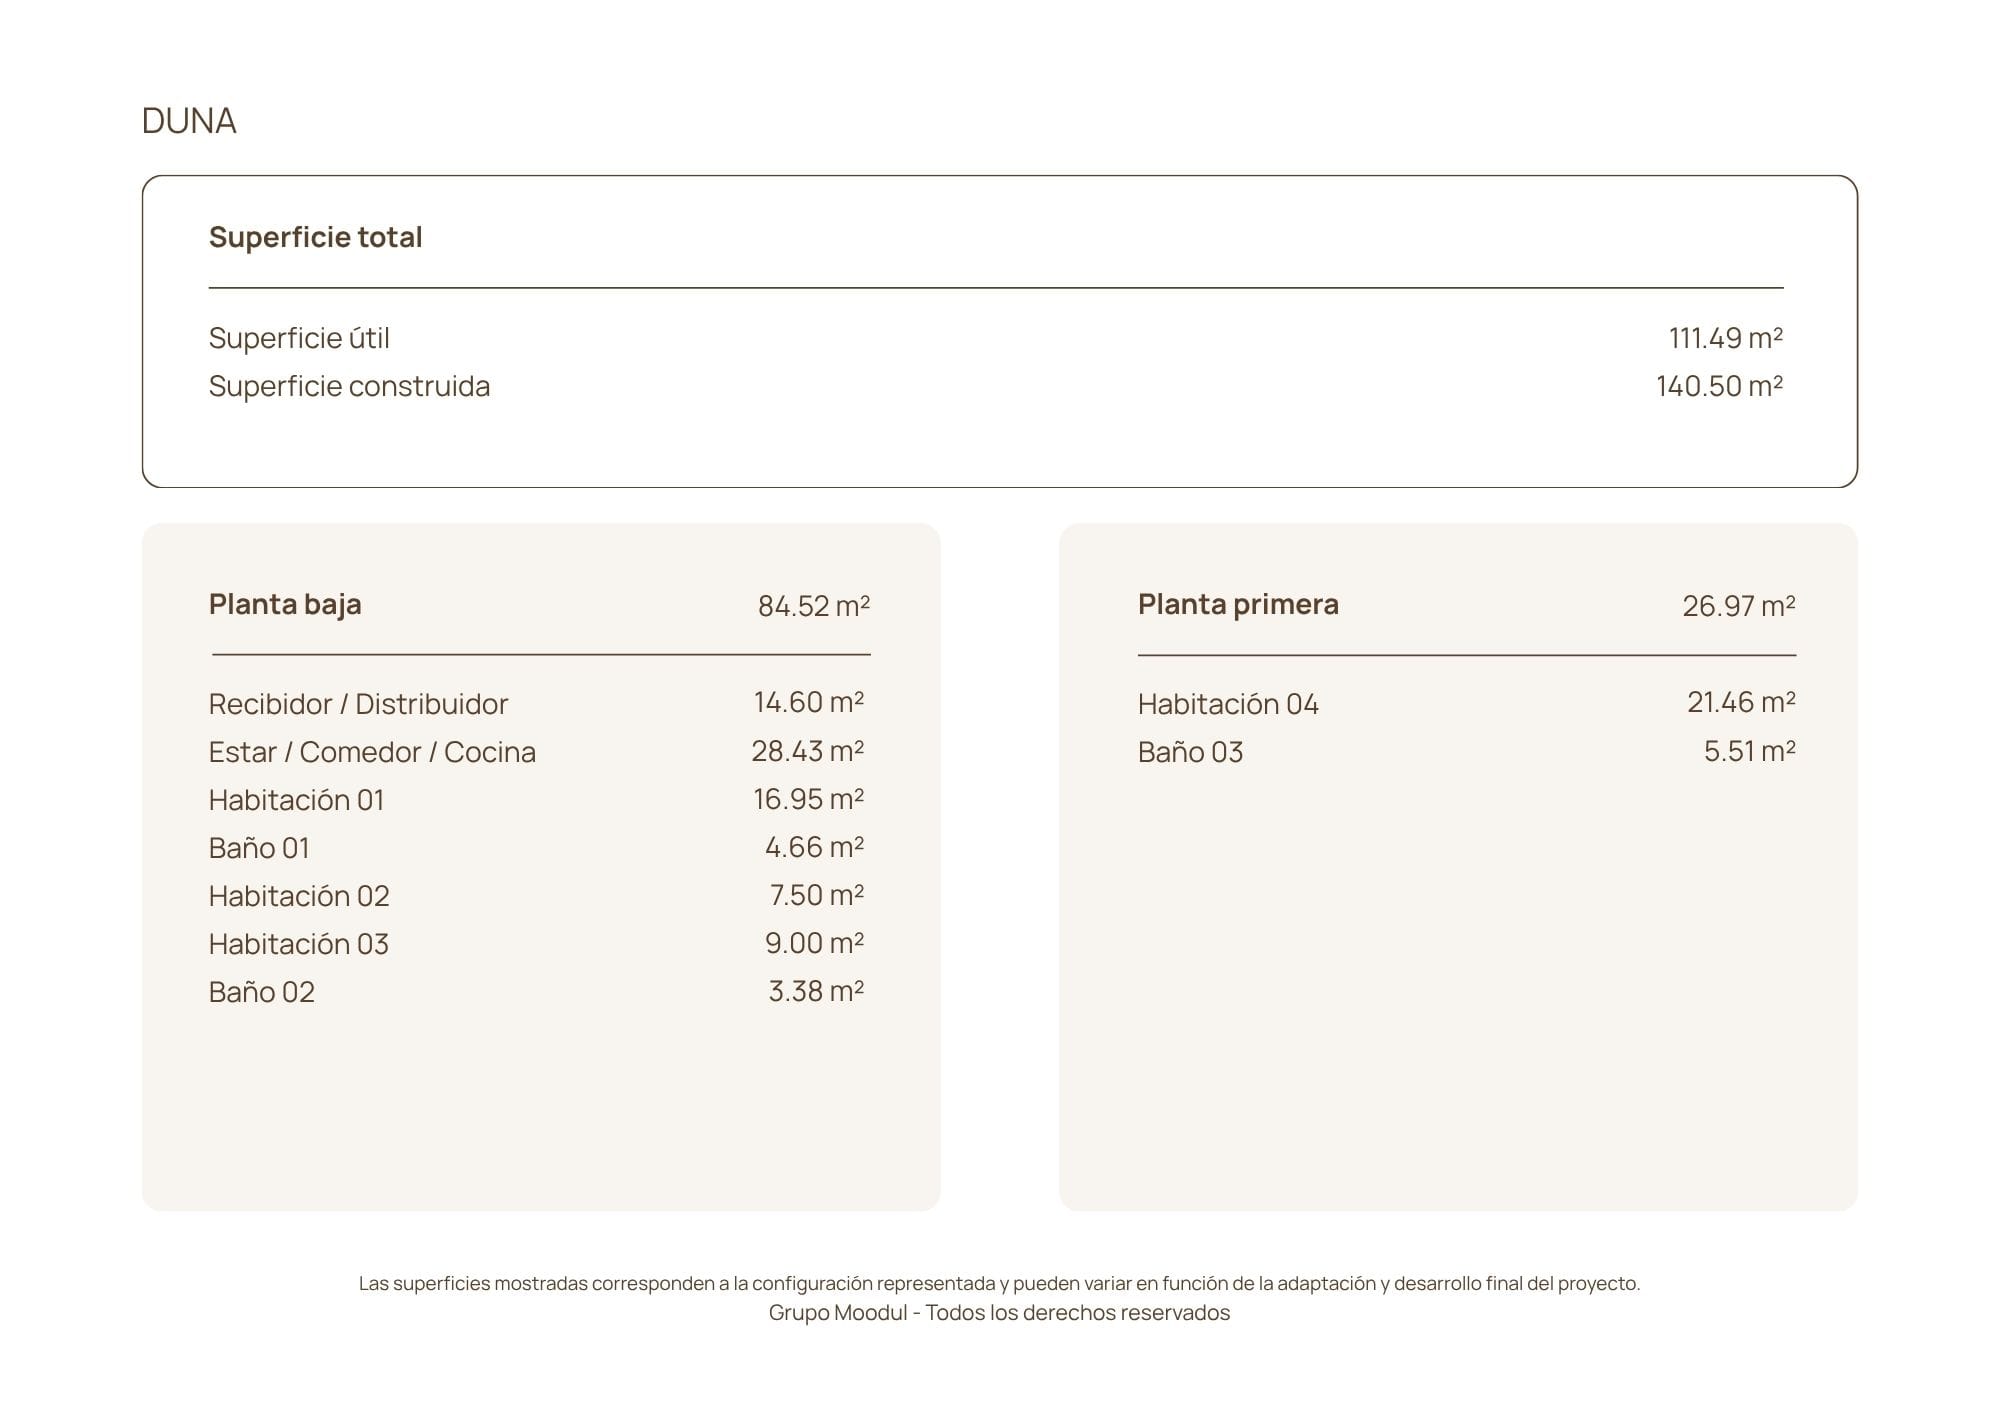Click the Habitación 02 label
Image resolution: width=2000 pixels, height=1414 pixels.
(299, 896)
